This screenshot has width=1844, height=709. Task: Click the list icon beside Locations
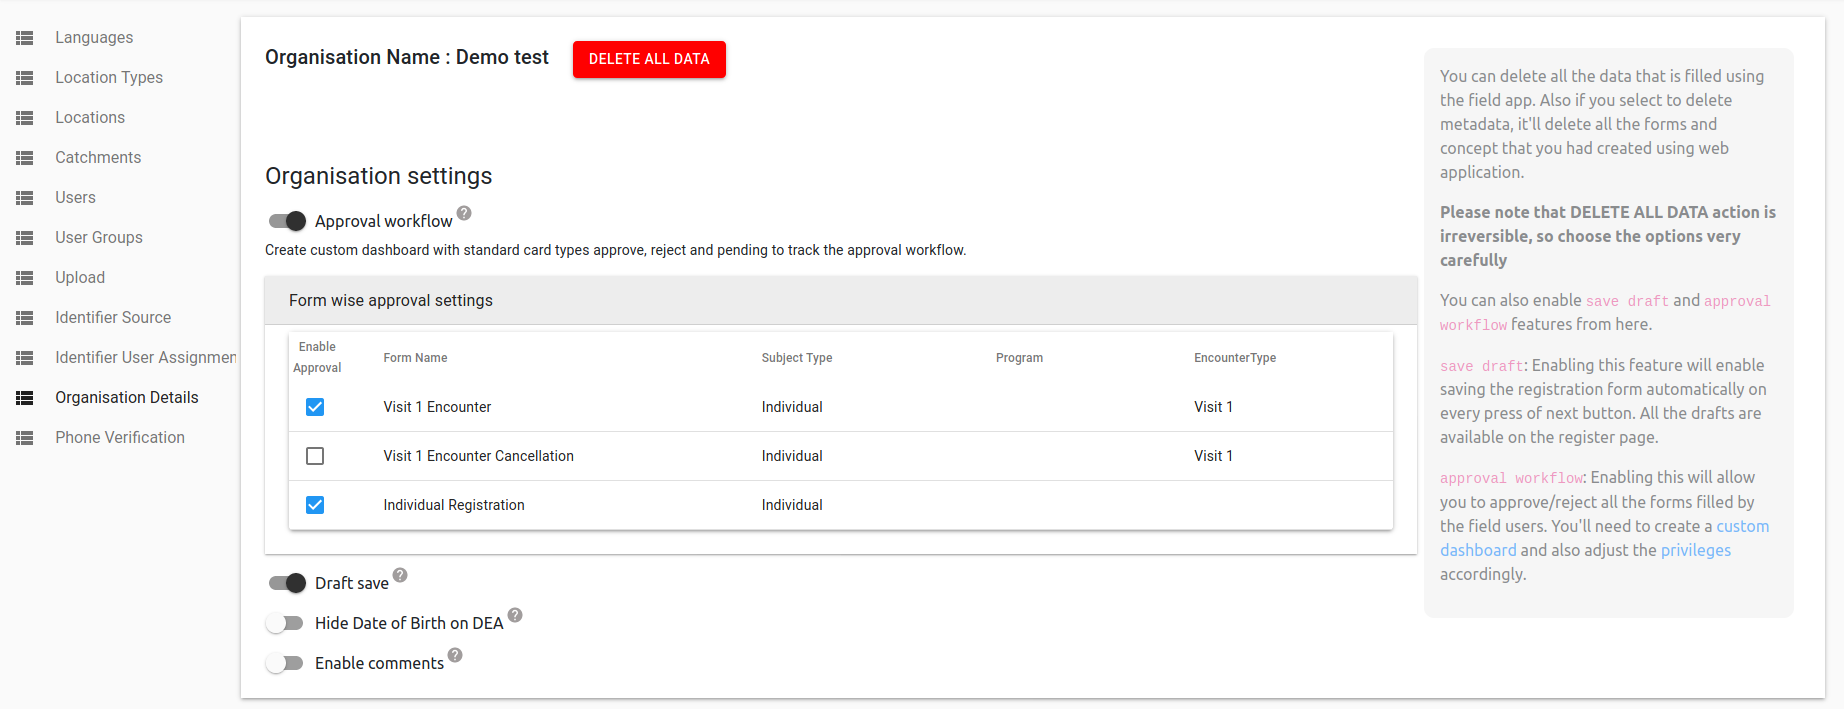click(x=25, y=118)
